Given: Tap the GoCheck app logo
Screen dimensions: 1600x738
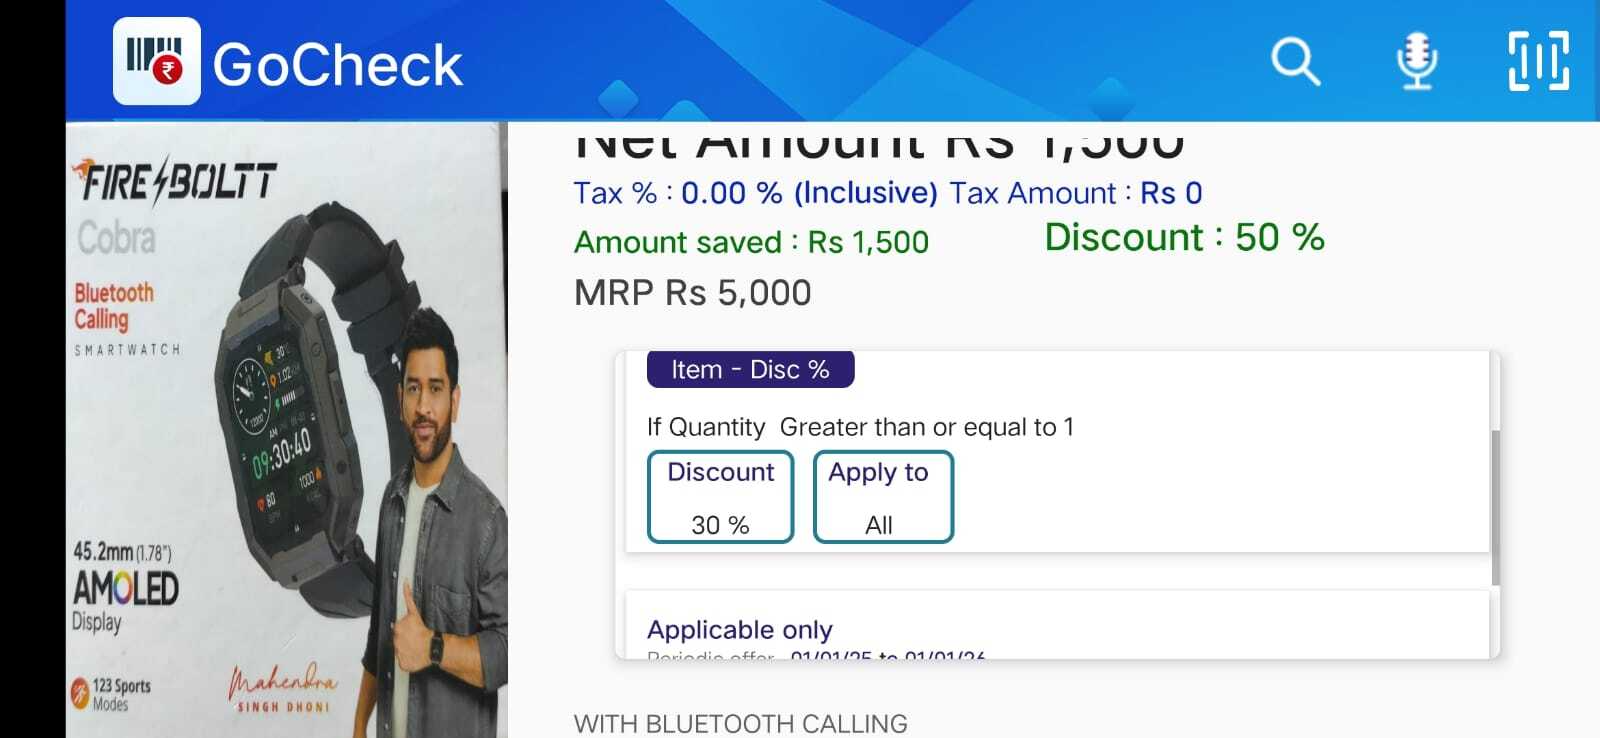Looking at the screenshot, I should (x=157, y=61).
